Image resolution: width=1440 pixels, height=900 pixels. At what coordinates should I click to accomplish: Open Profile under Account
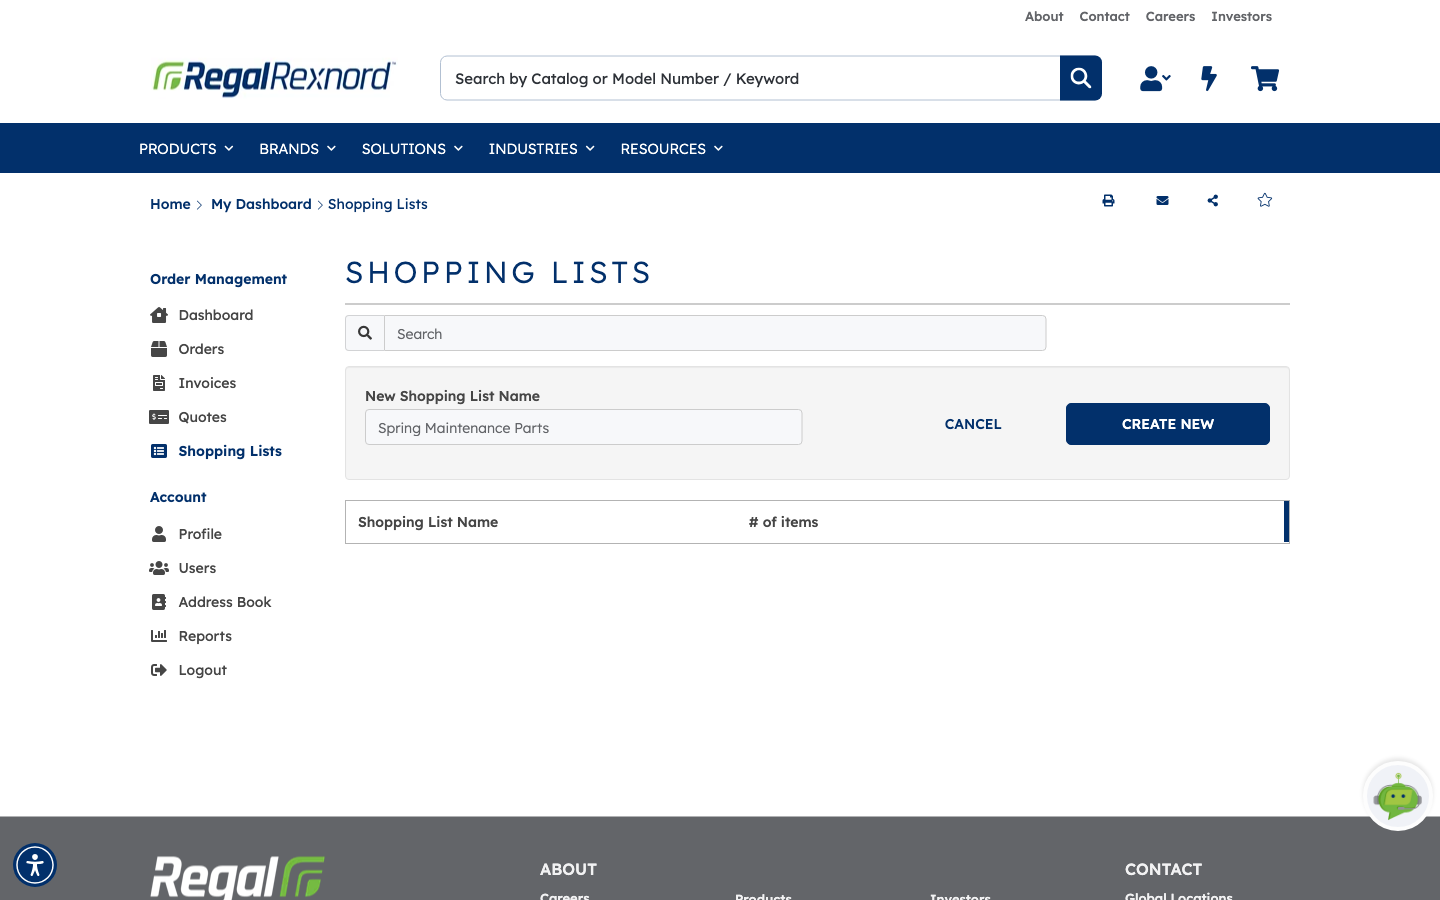[x=186, y=534]
